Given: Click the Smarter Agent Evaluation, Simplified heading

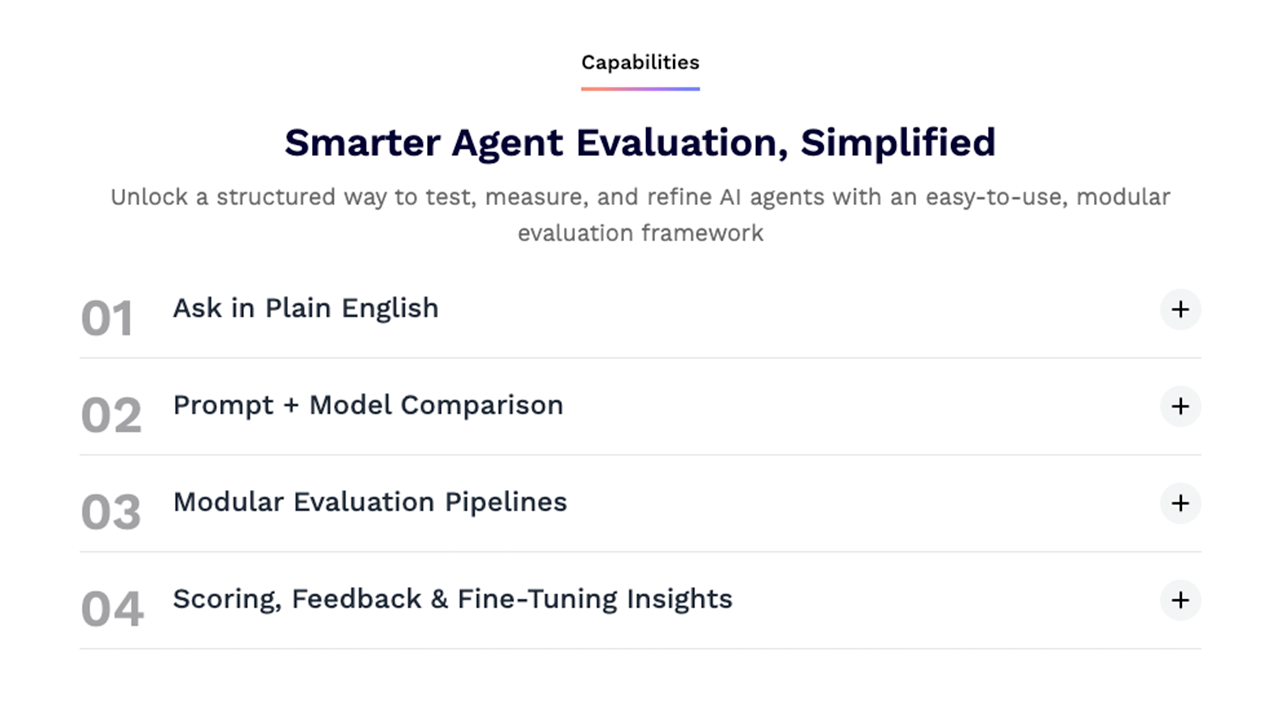Looking at the screenshot, I should point(640,142).
